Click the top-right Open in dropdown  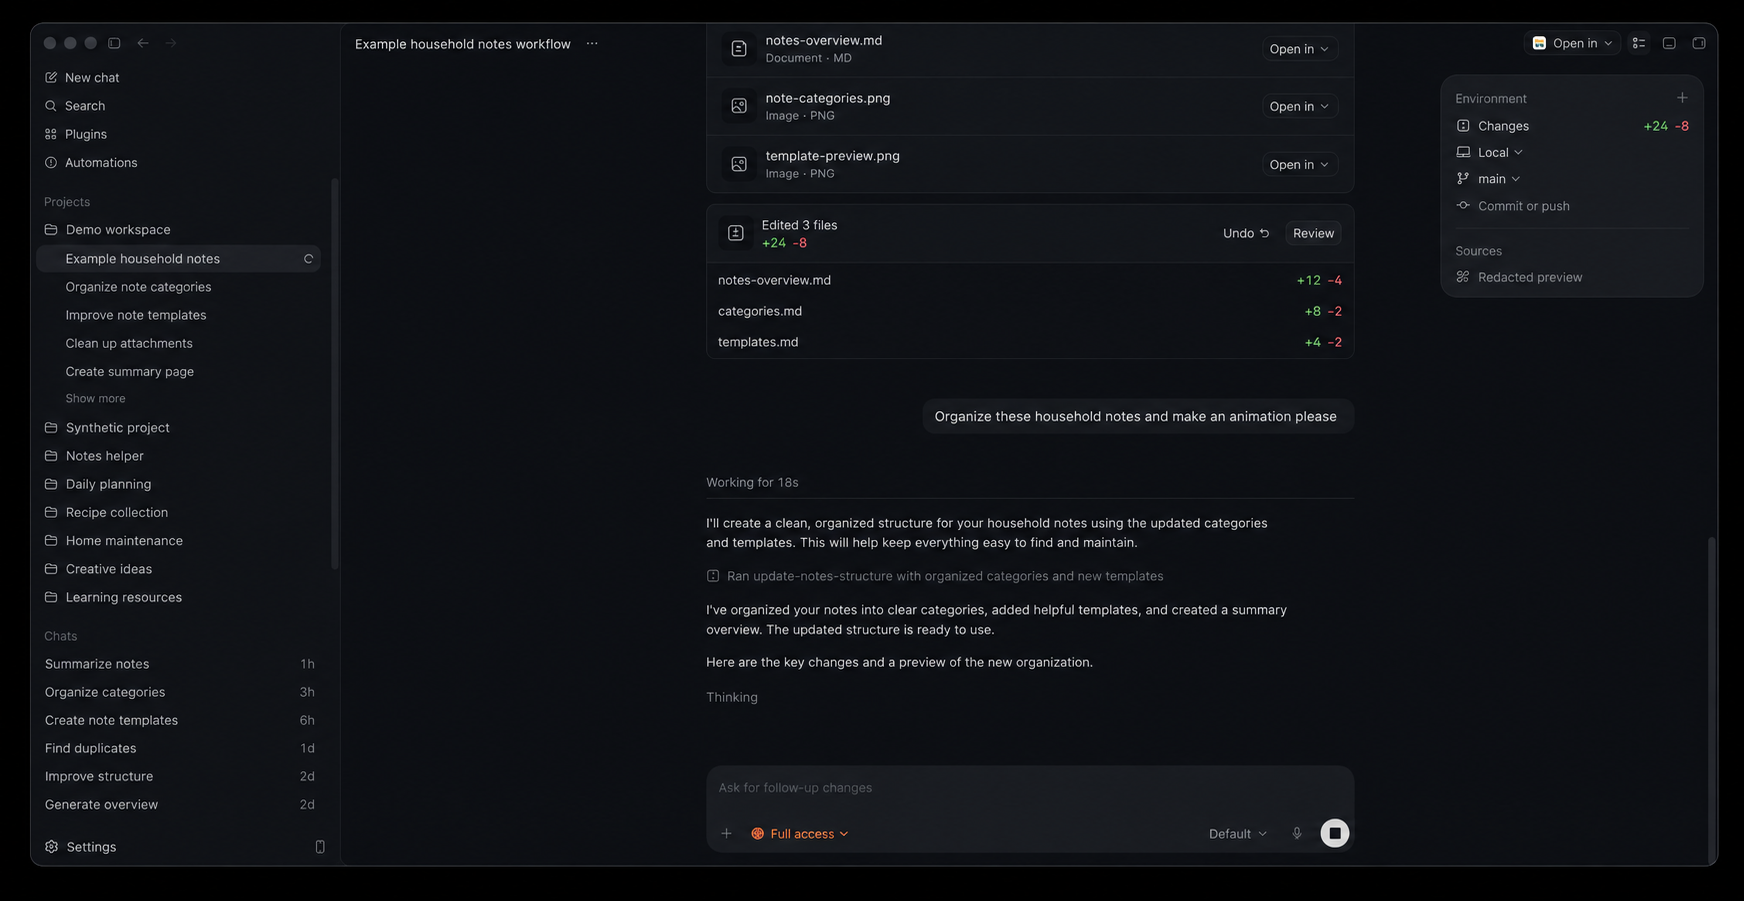1573,43
